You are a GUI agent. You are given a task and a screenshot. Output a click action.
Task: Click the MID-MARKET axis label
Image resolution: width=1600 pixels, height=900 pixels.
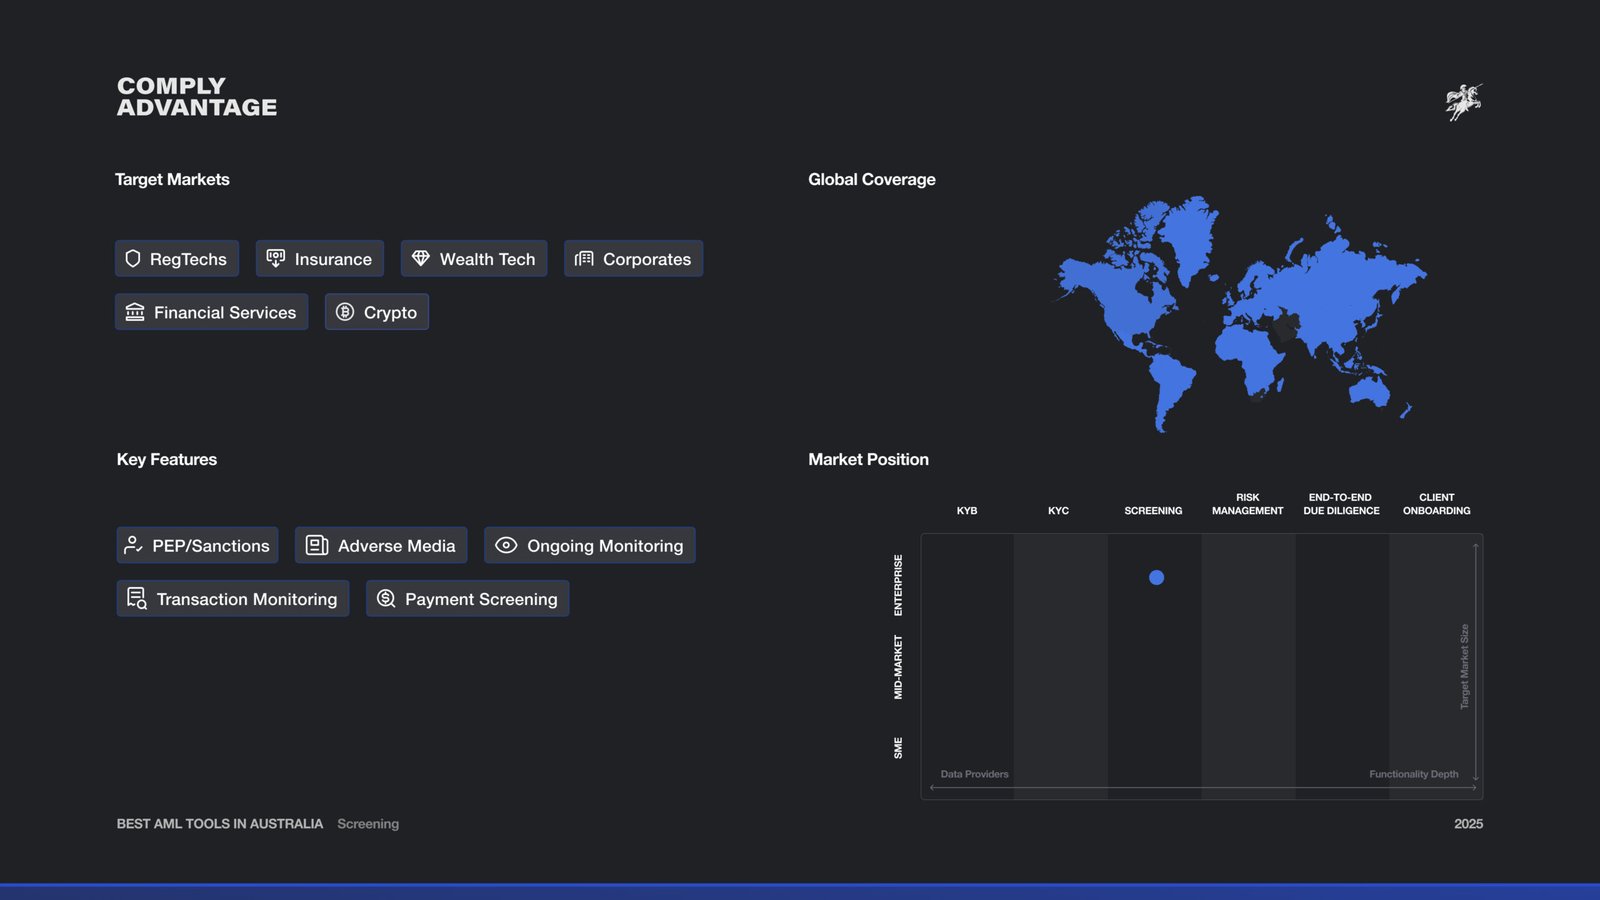[898, 667]
